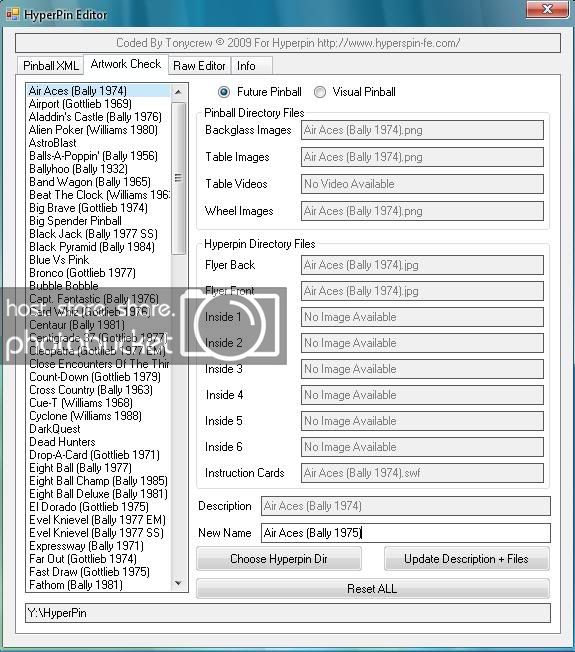Click the HyperPin Editor title bar icon
The width and height of the screenshot is (575, 652).
click(12, 14)
